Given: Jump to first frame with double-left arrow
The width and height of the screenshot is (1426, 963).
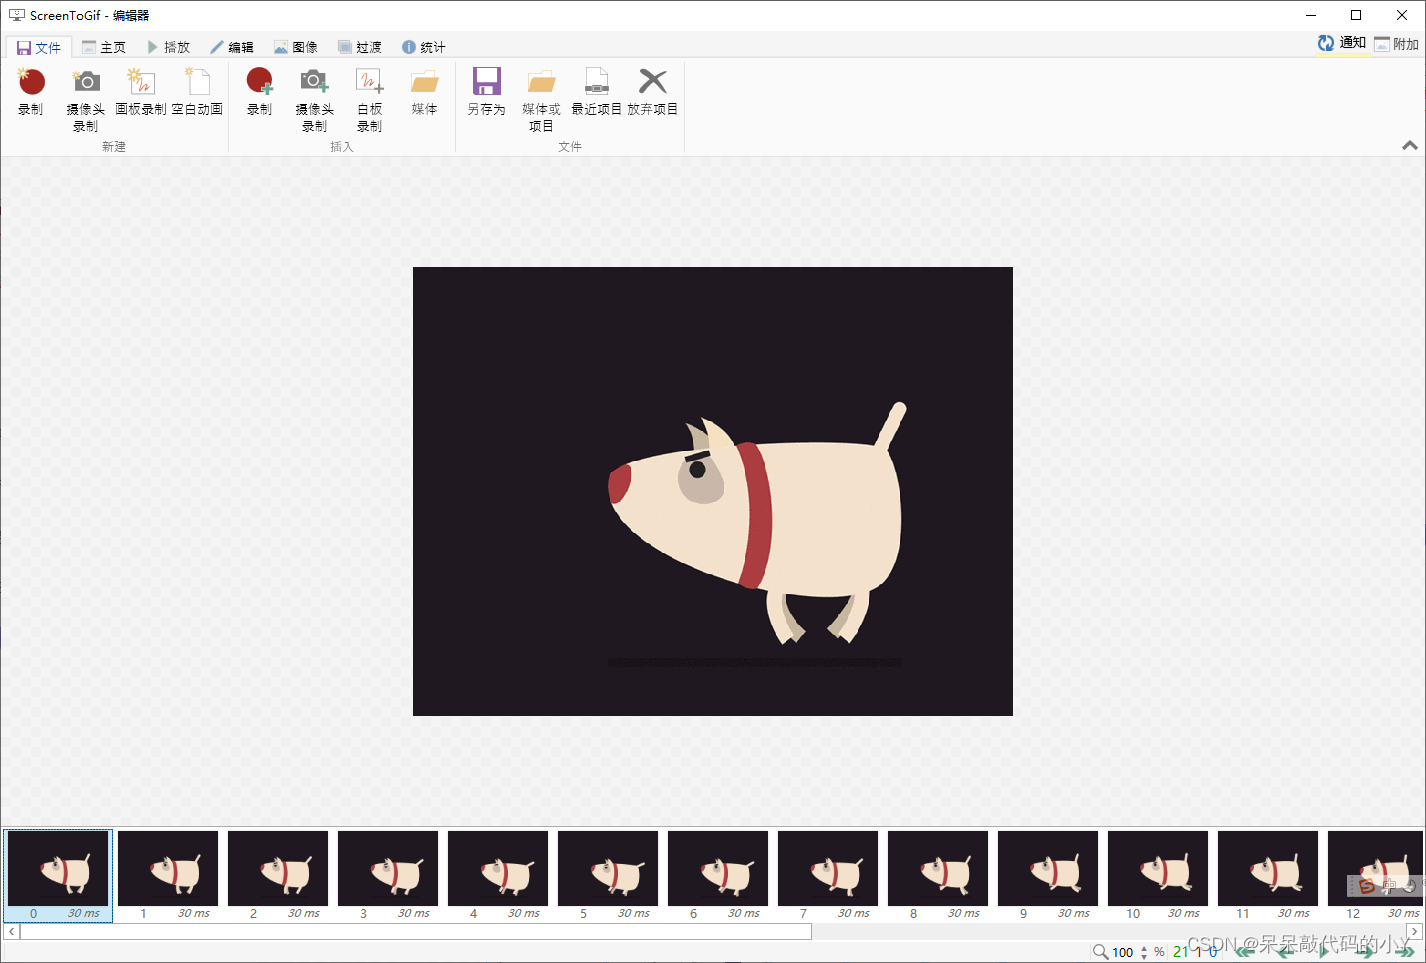Looking at the screenshot, I should pos(1244,952).
